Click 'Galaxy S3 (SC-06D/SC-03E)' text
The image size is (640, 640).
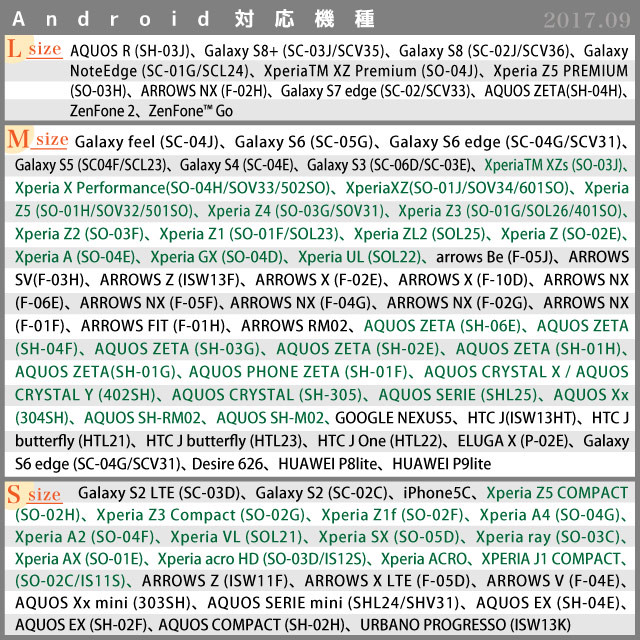(x=388, y=165)
